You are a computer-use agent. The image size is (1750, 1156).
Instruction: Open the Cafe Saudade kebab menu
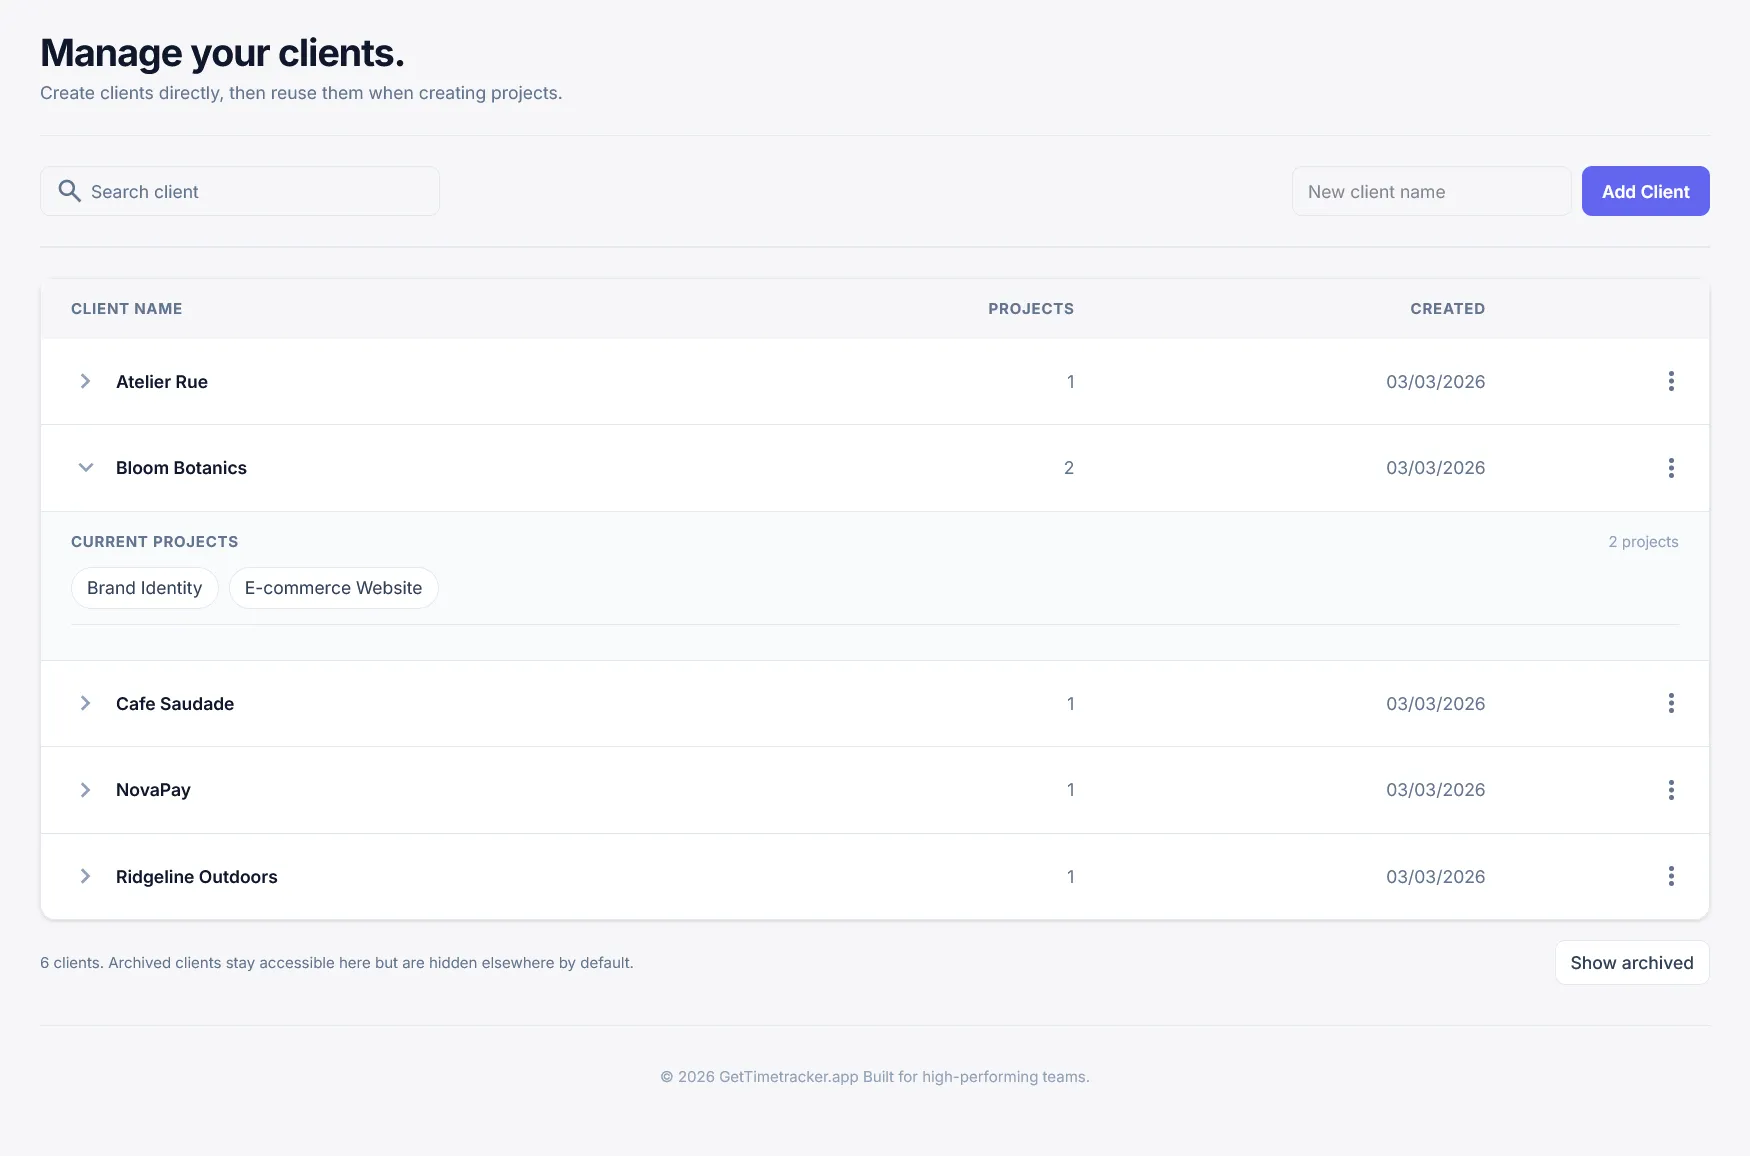pos(1670,703)
